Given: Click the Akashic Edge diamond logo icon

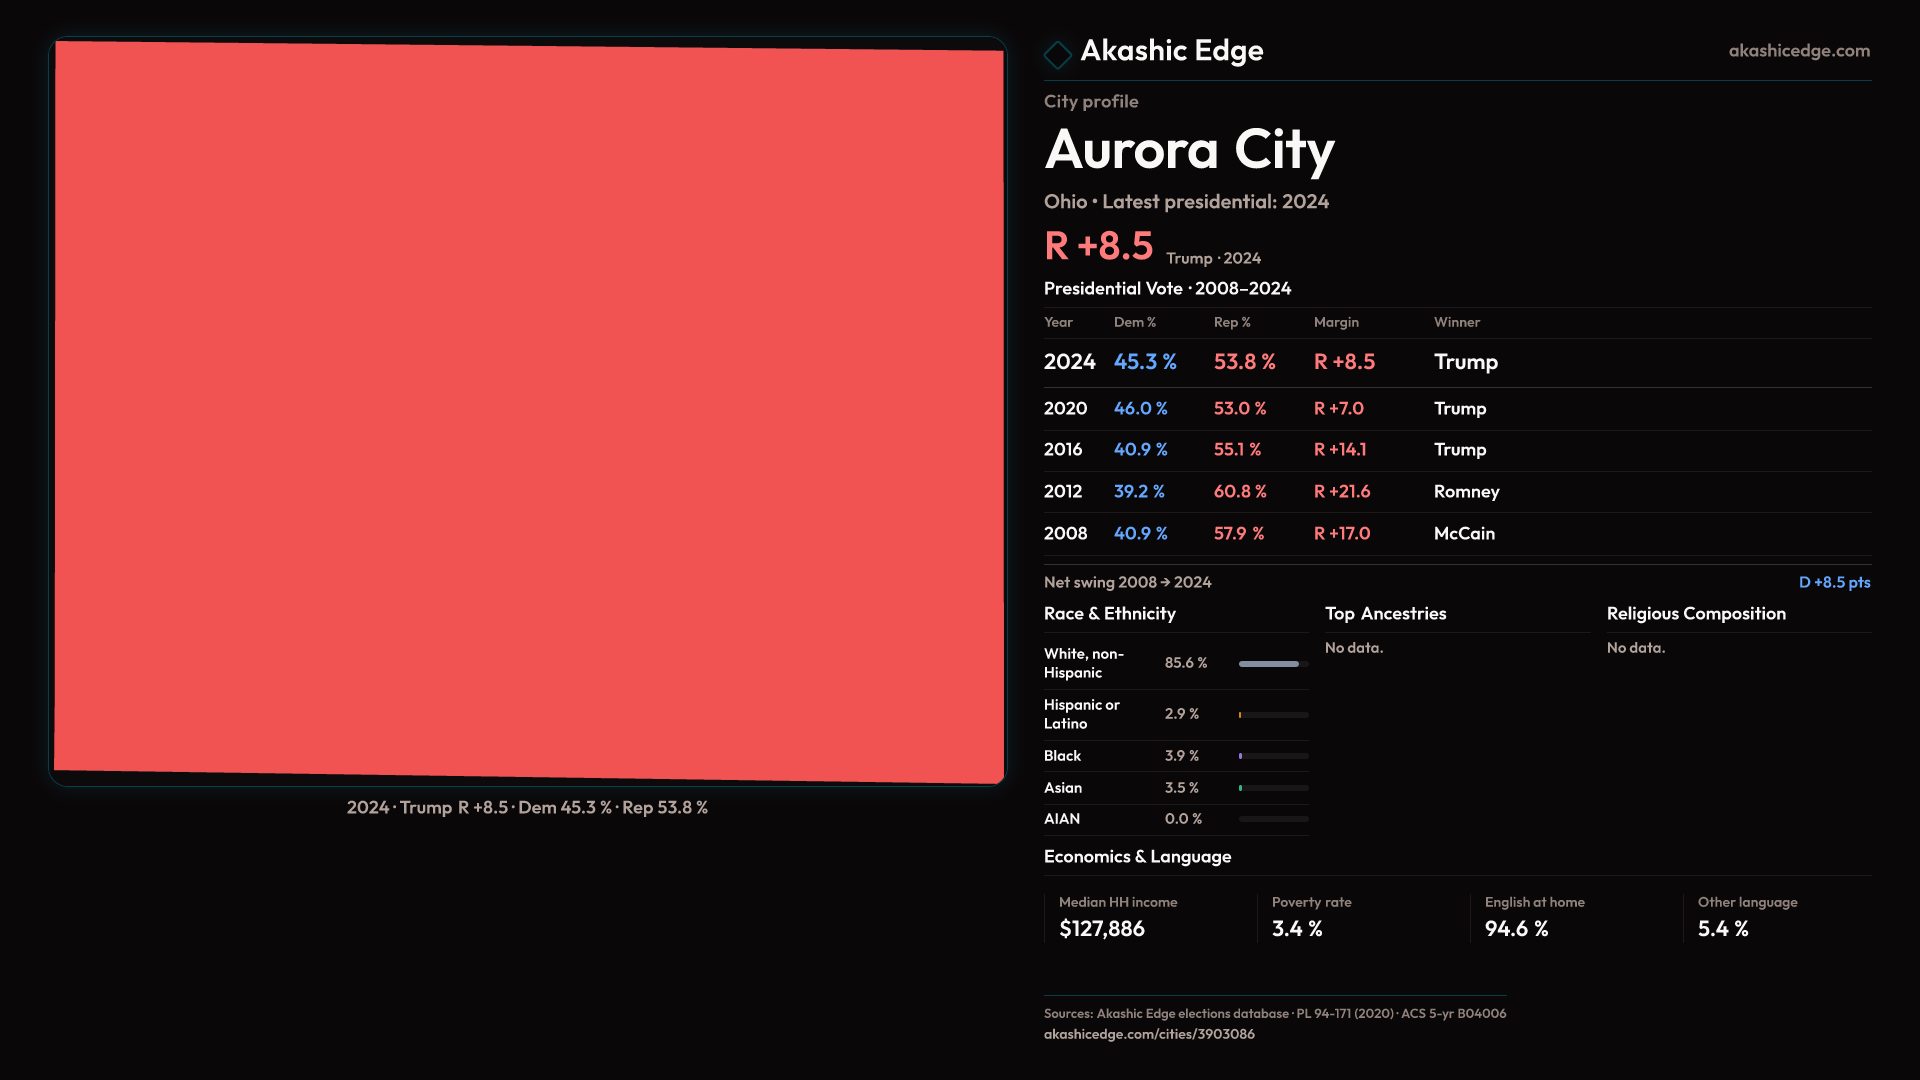Looking at the screenshot, I should click(x=1057, y=54).
